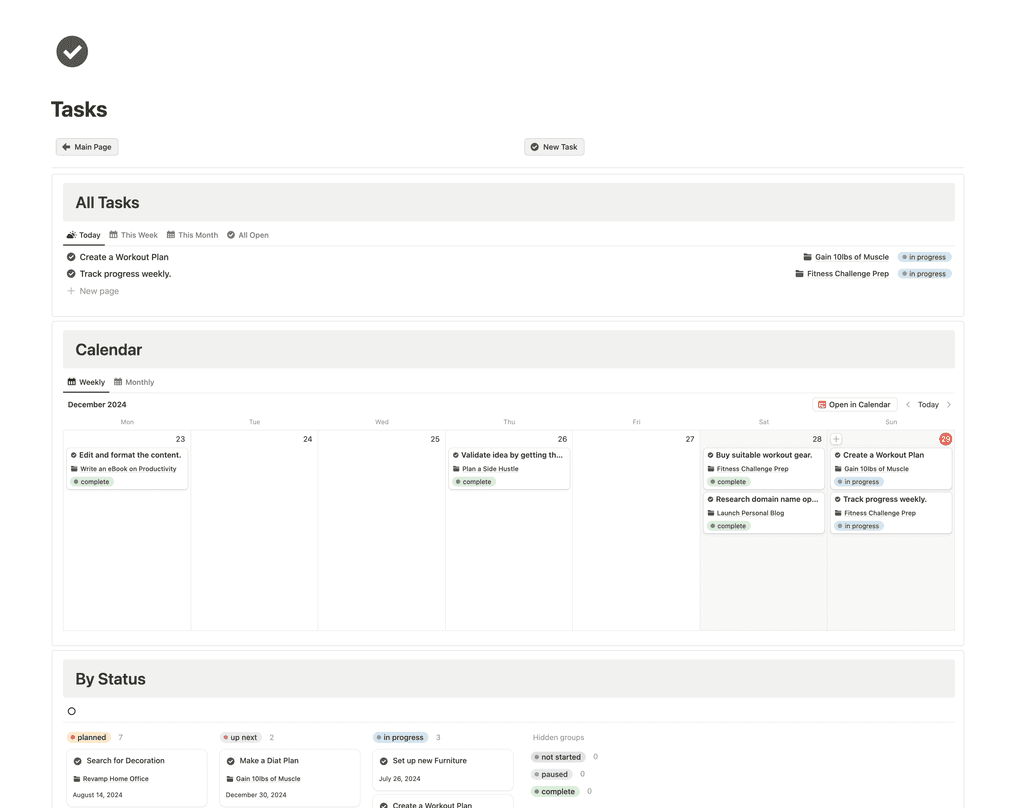Viewport: 1024px width, 808px height.
Task: Go back via Main Page button
Action: (x=87, y=147)
